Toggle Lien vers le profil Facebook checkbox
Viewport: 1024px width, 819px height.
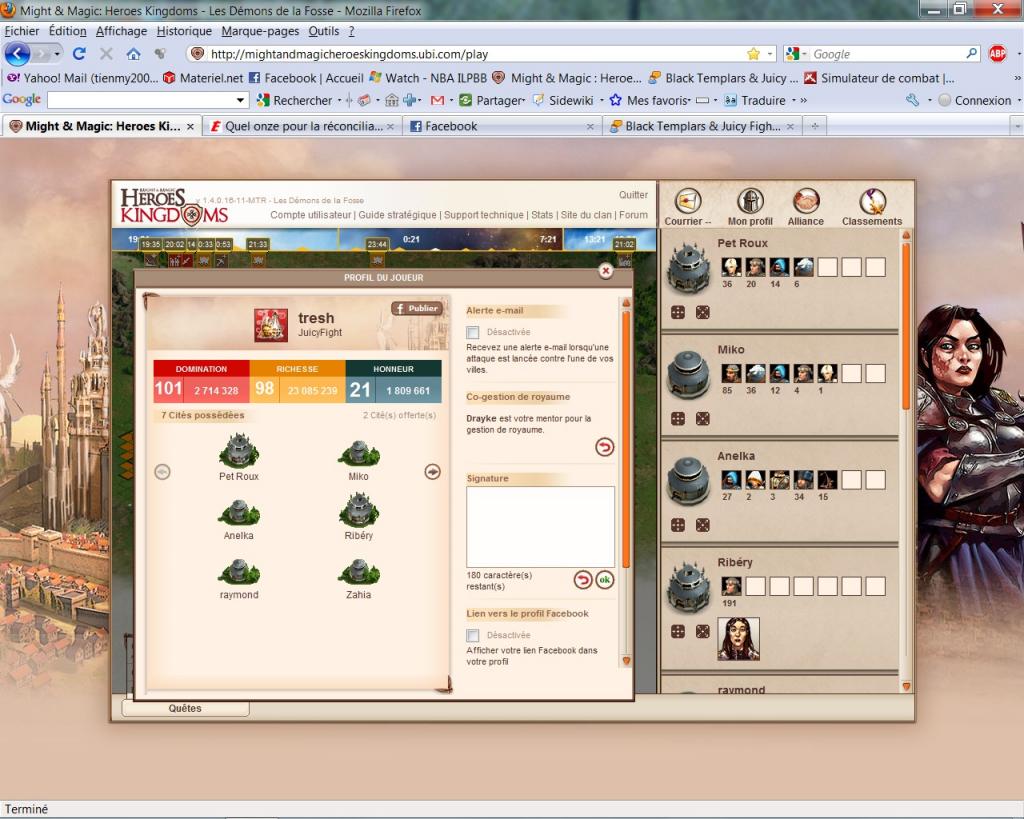[473, 635]
